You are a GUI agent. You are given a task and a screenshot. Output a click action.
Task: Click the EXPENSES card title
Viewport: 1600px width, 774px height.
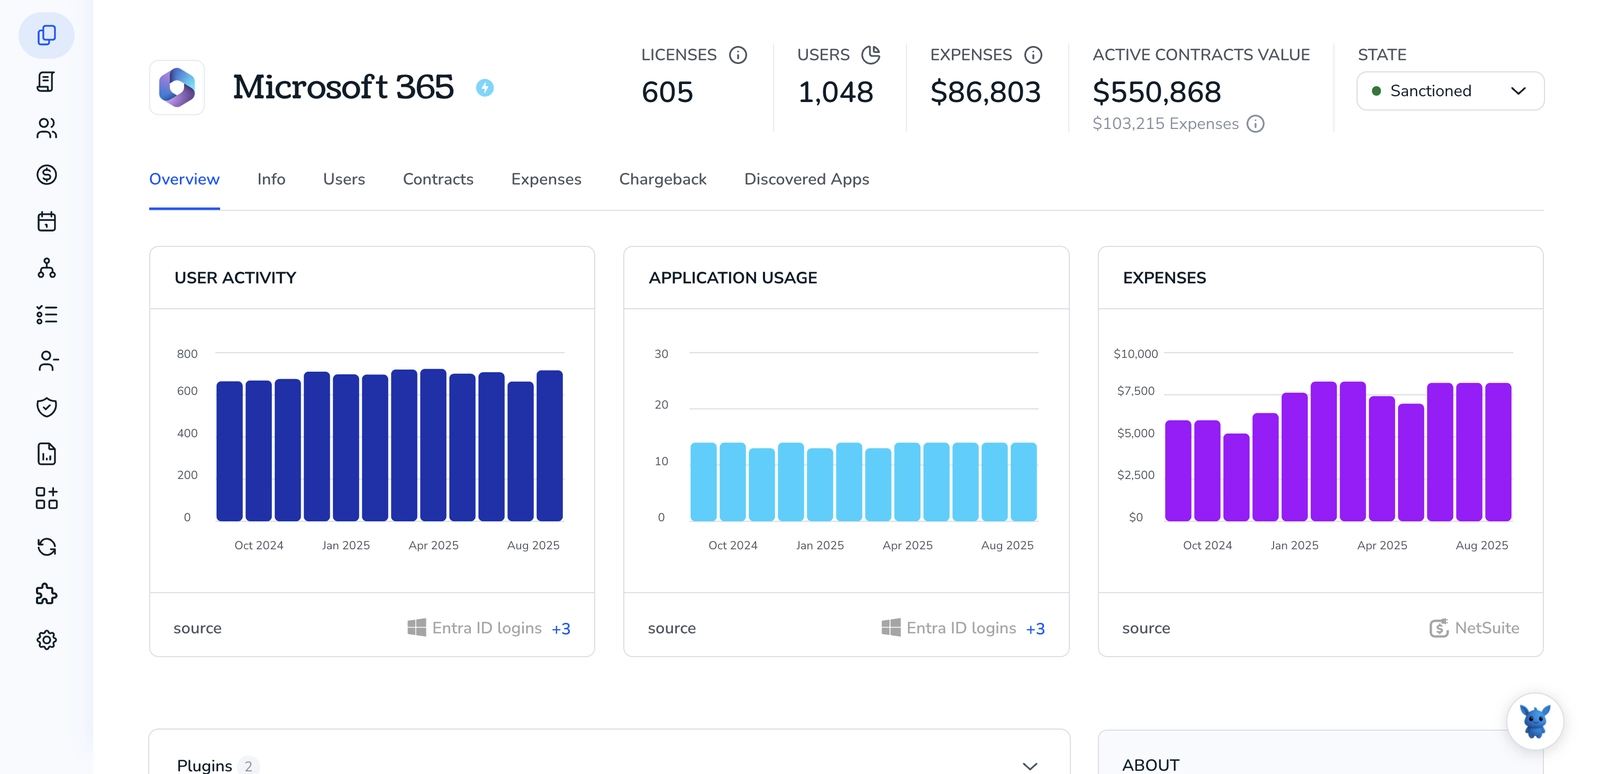click(1164, 278)
